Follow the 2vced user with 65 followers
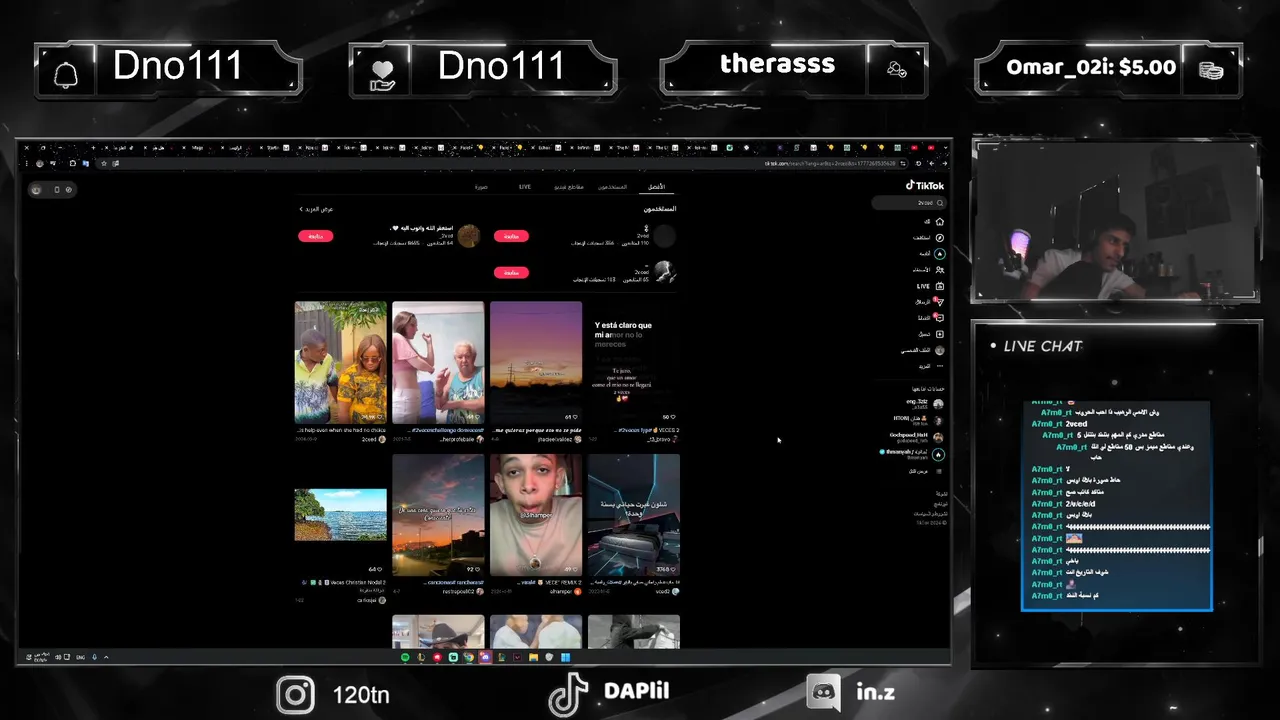The image size is (1280, 720). coord(511,272)
